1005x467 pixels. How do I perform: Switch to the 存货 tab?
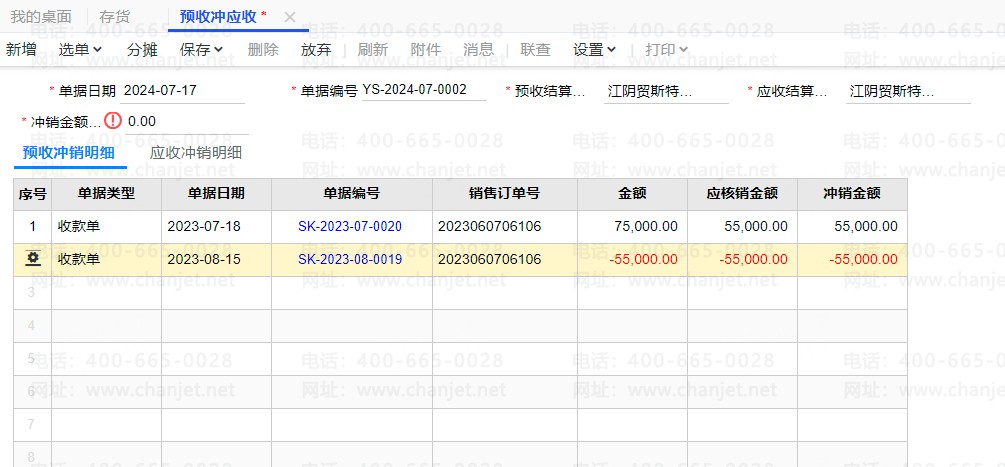pyautogui.click(x=115, y=17)
